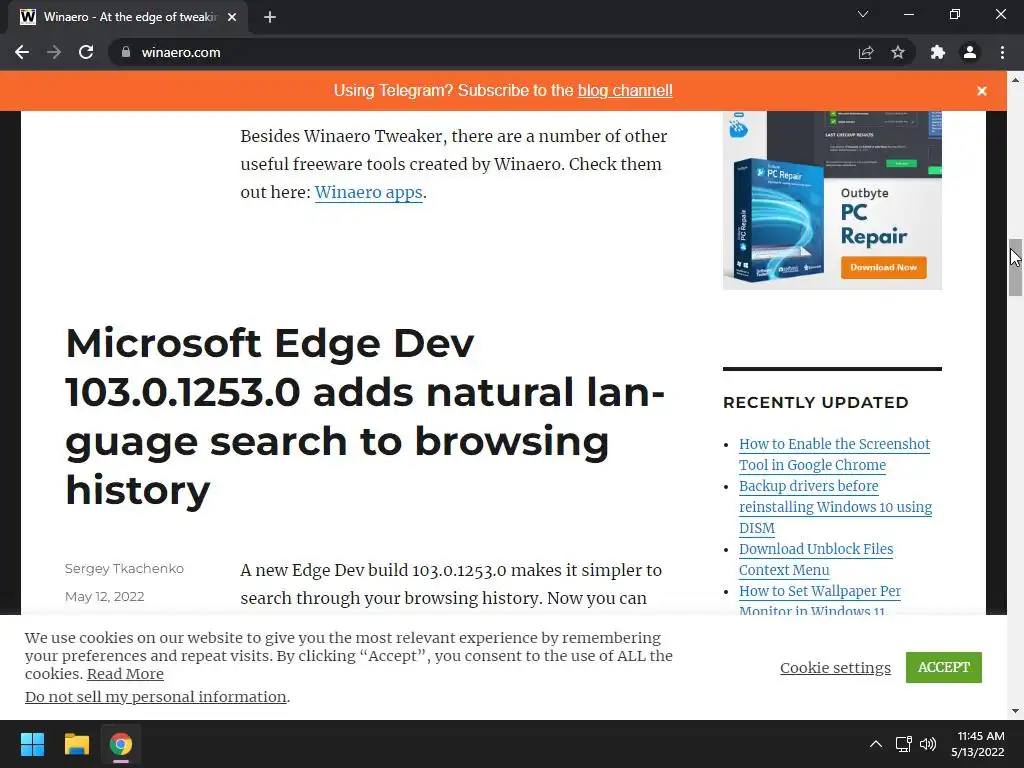This screenshot has width=1024, height=768.
Task: Open the volume tray icon
Action: click(927, 744)
